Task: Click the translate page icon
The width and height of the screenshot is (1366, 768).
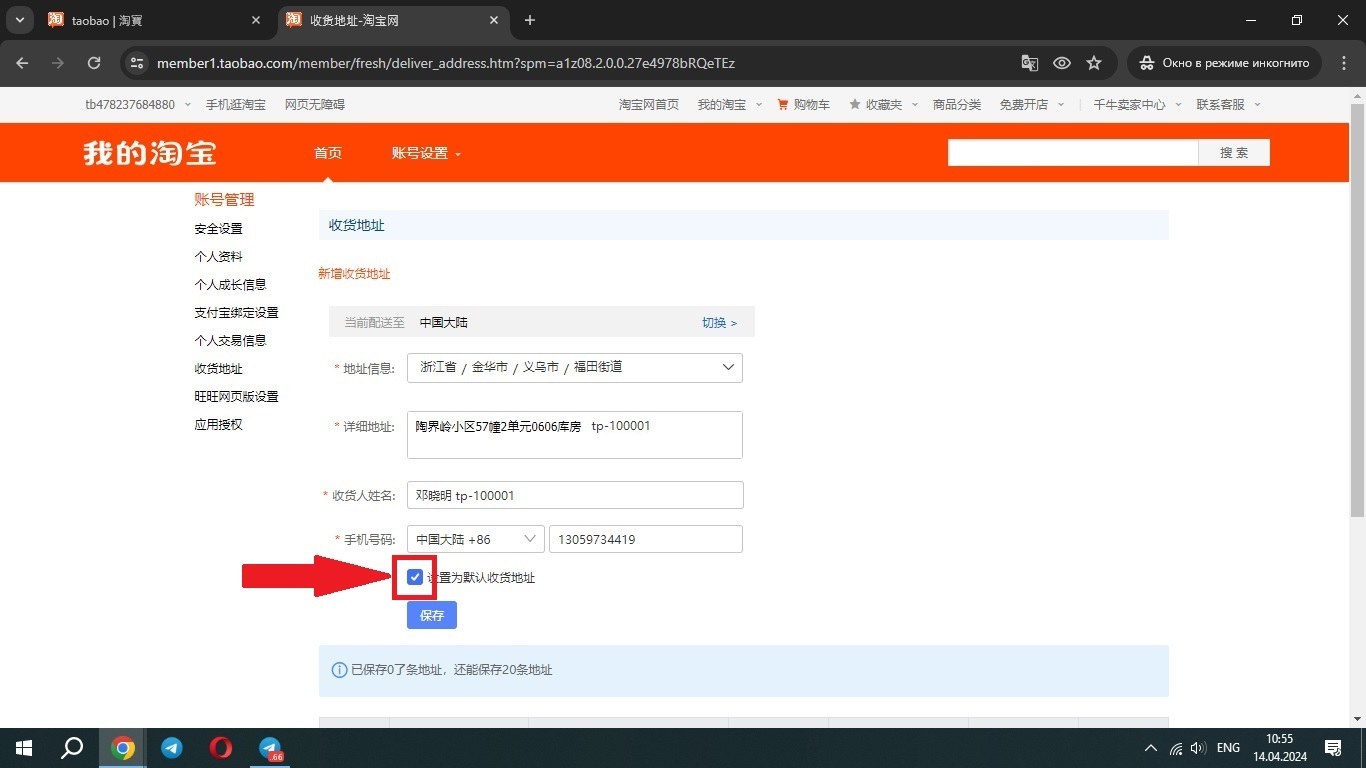Action: pos(1029,63)
